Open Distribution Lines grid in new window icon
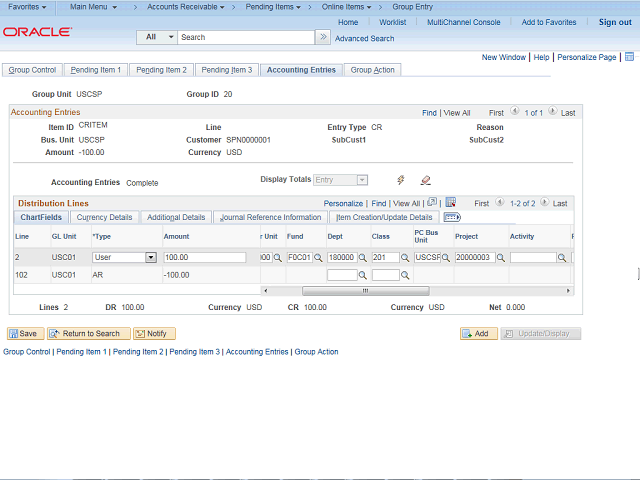The width and height of the screenshot is (640, 480). tap(432, 202)
